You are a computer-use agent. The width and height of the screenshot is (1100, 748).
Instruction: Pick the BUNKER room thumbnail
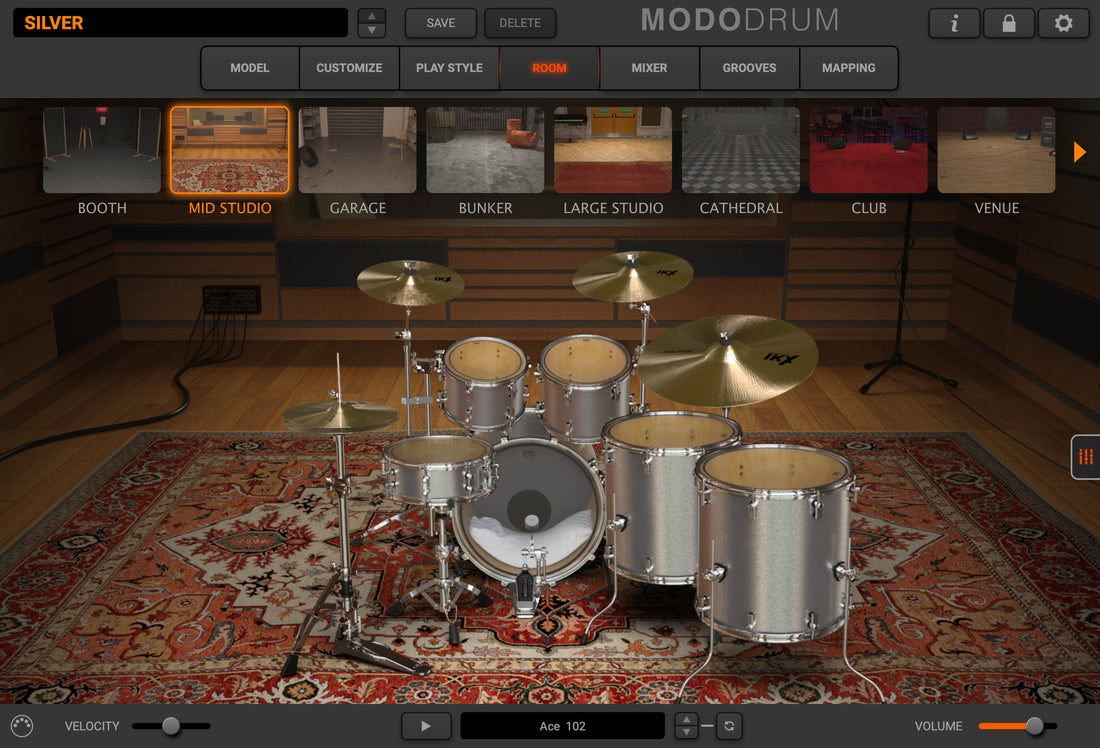pos(485,150)
